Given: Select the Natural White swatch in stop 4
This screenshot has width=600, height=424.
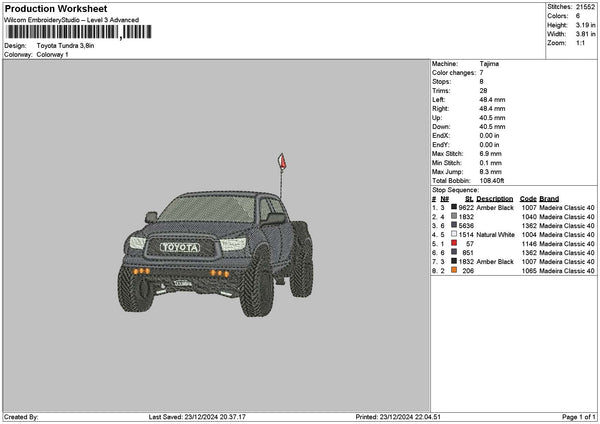Looking at the screenshot, I should click(454, 234).
